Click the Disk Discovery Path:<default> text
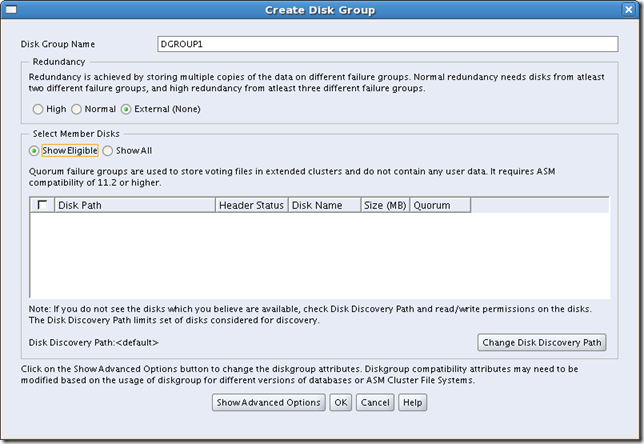 click(93, 343)
